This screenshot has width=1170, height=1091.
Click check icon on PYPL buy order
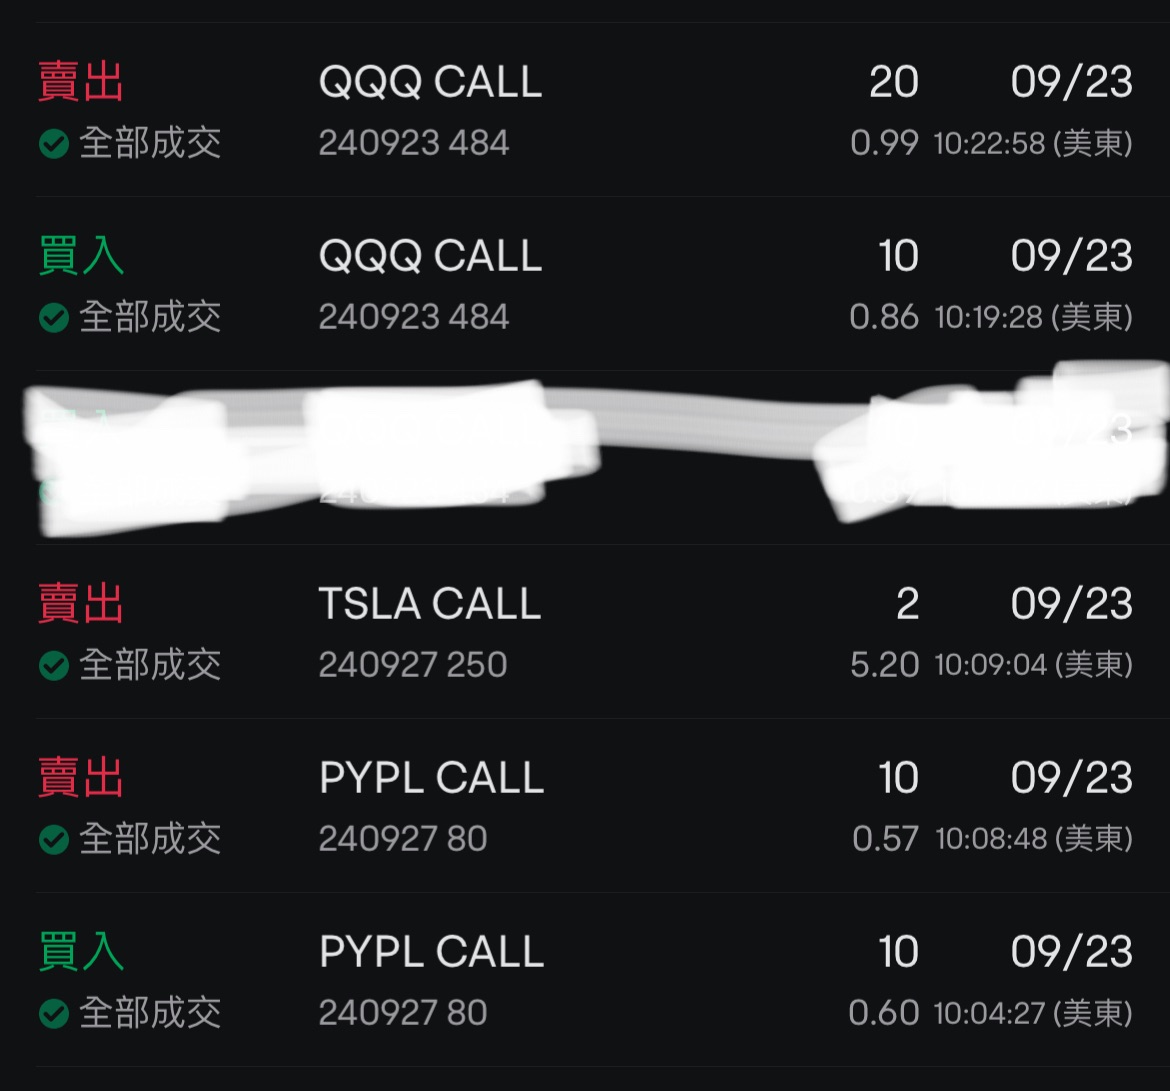pyautogui.click(x=53, y=1013)
